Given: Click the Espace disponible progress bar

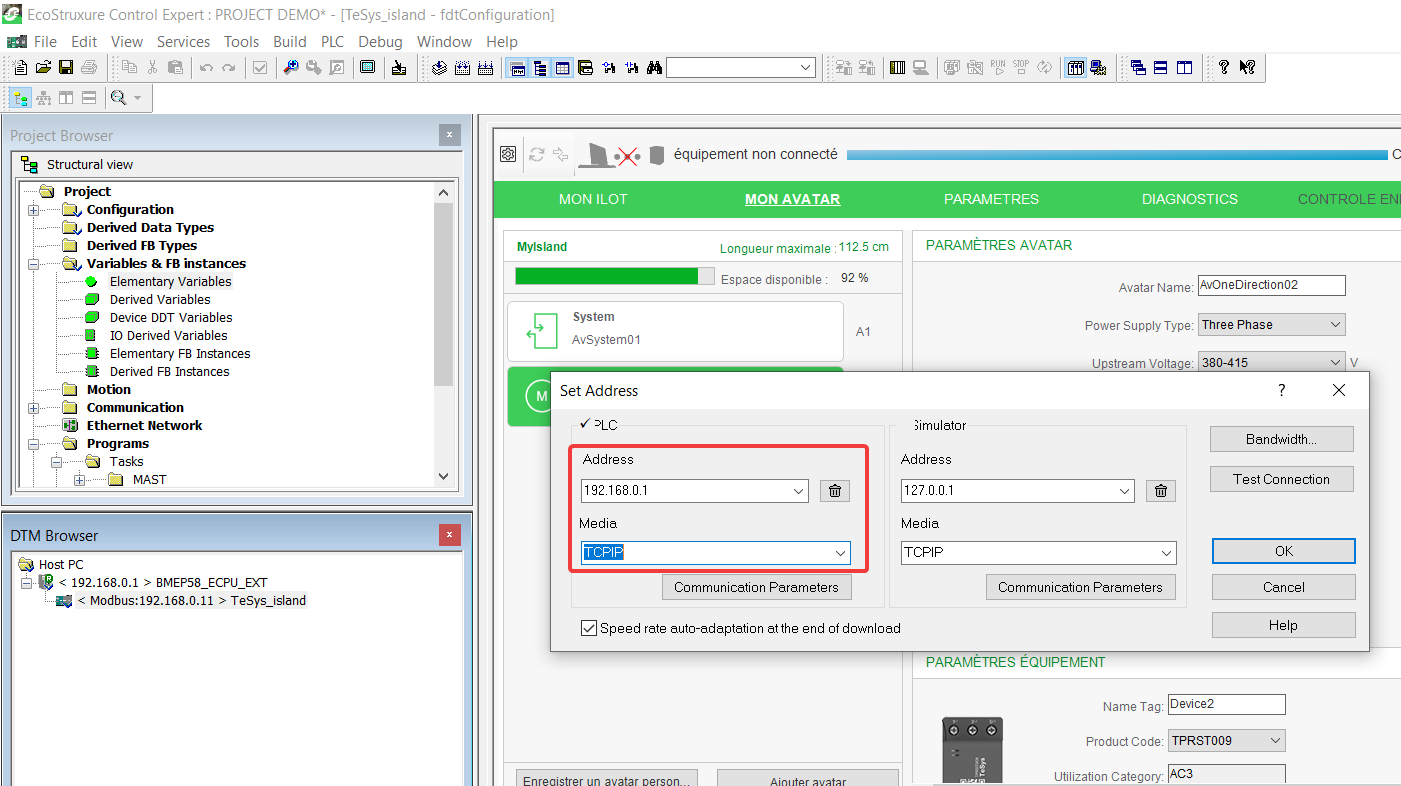Looking at the screenshot, I should 615,276.
